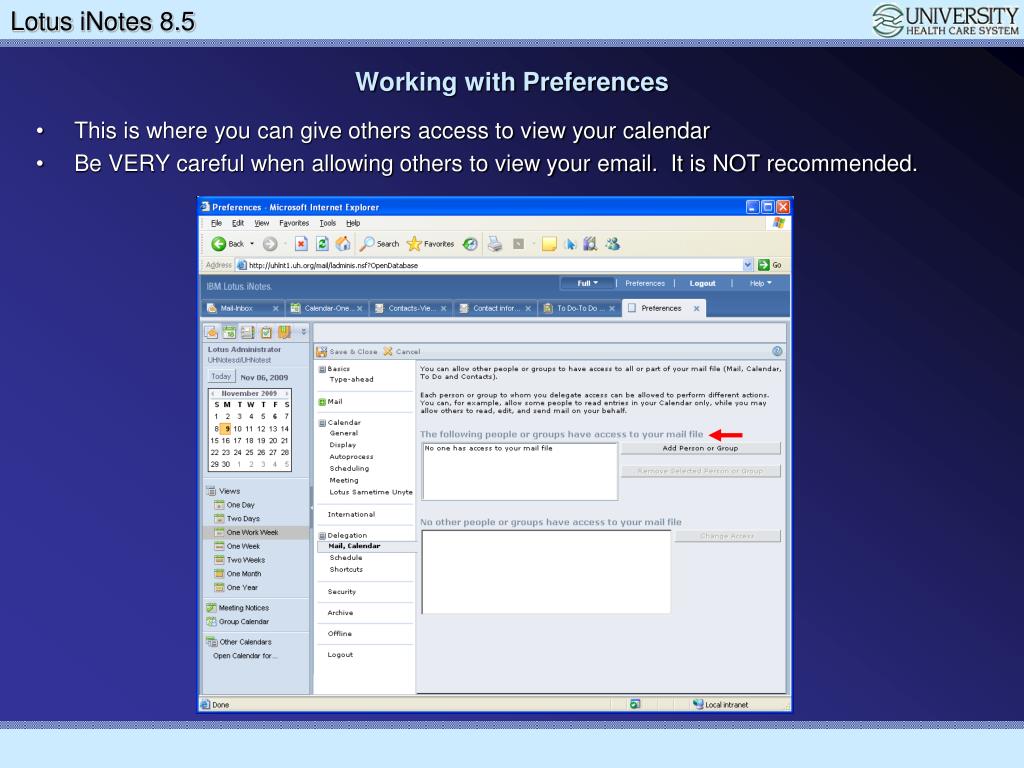Open the address bar dropdown arrow
Screen dimensions: 1024x768
click(x=748, y=265)
